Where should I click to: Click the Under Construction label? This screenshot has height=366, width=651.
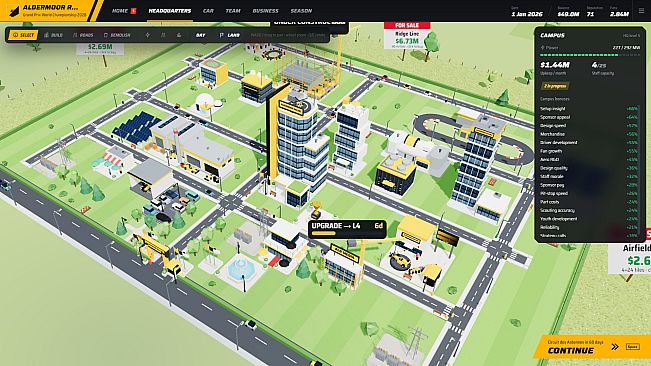pos(309,23)
